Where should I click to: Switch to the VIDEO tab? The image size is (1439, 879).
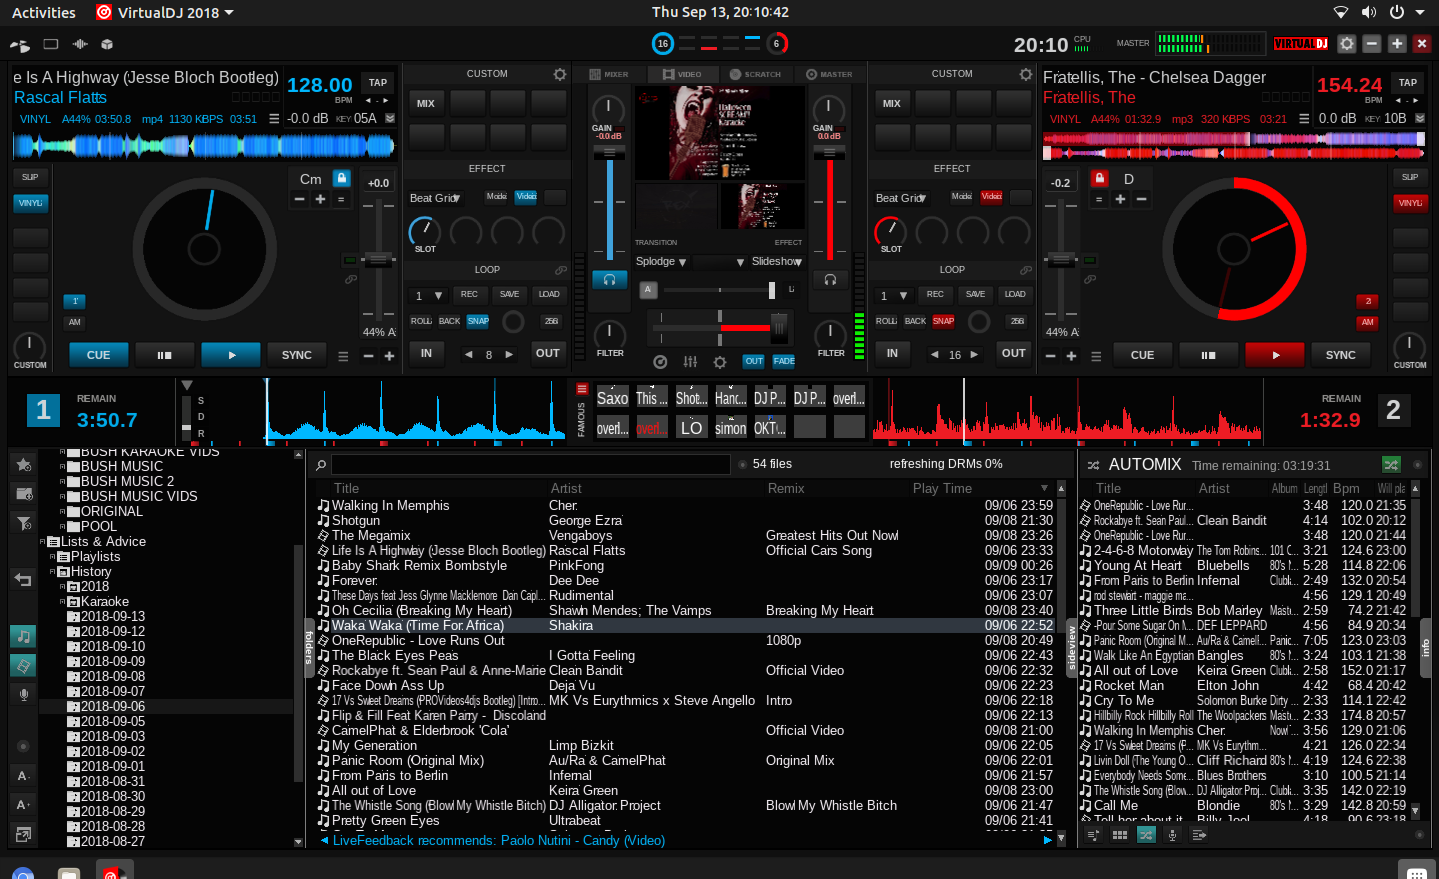(682, 74)
